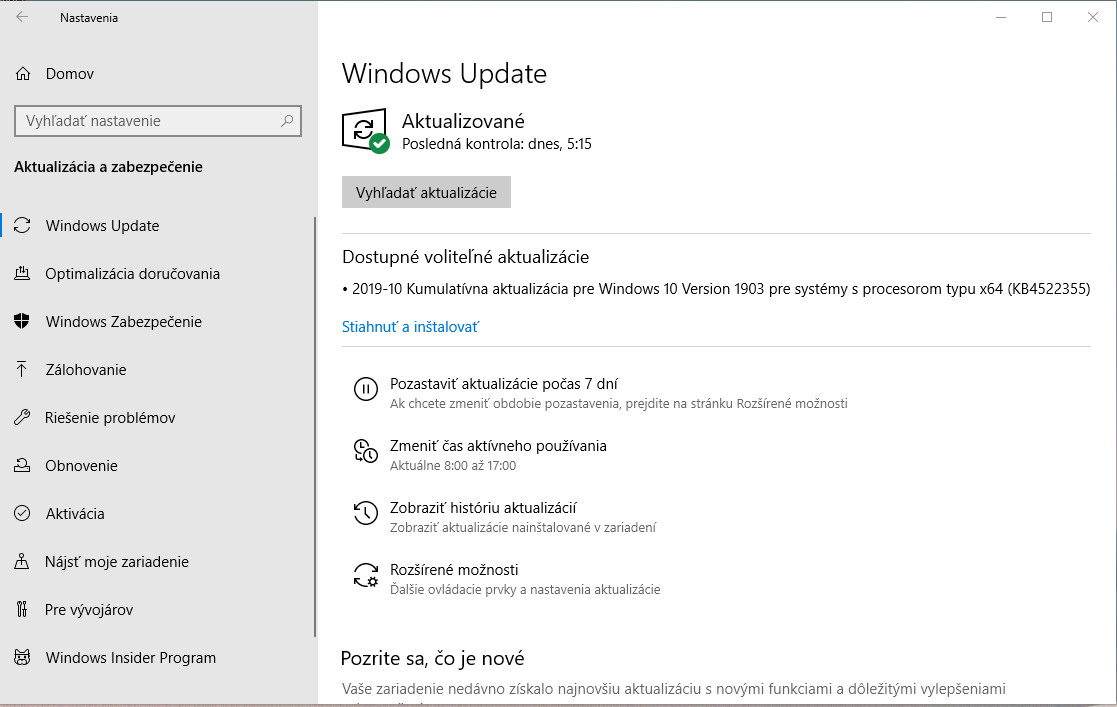
Task: Maximize the Nastavenia window
Action: 1046,17
